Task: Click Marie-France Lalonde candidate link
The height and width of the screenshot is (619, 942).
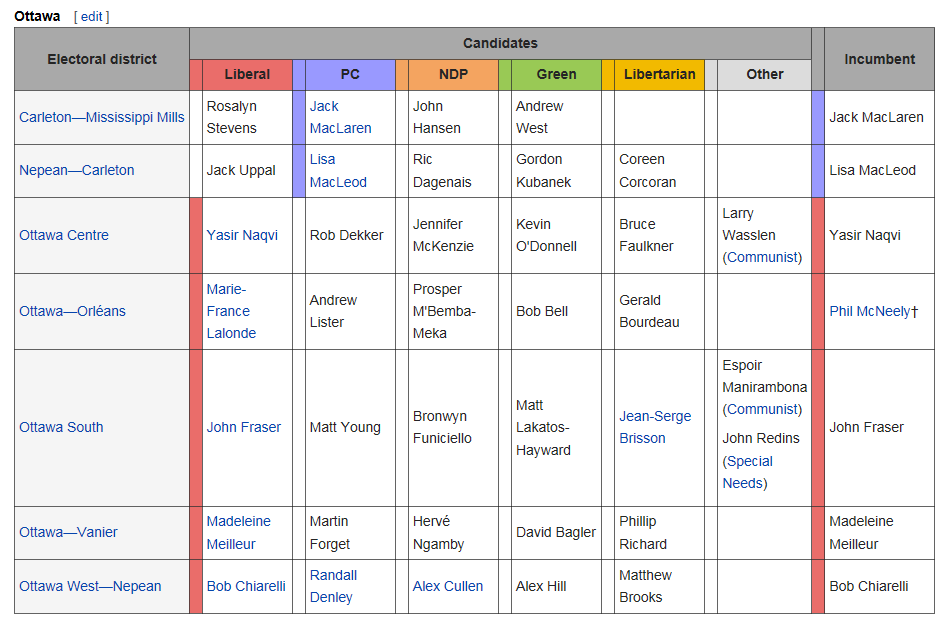Action: coord(231,311)
